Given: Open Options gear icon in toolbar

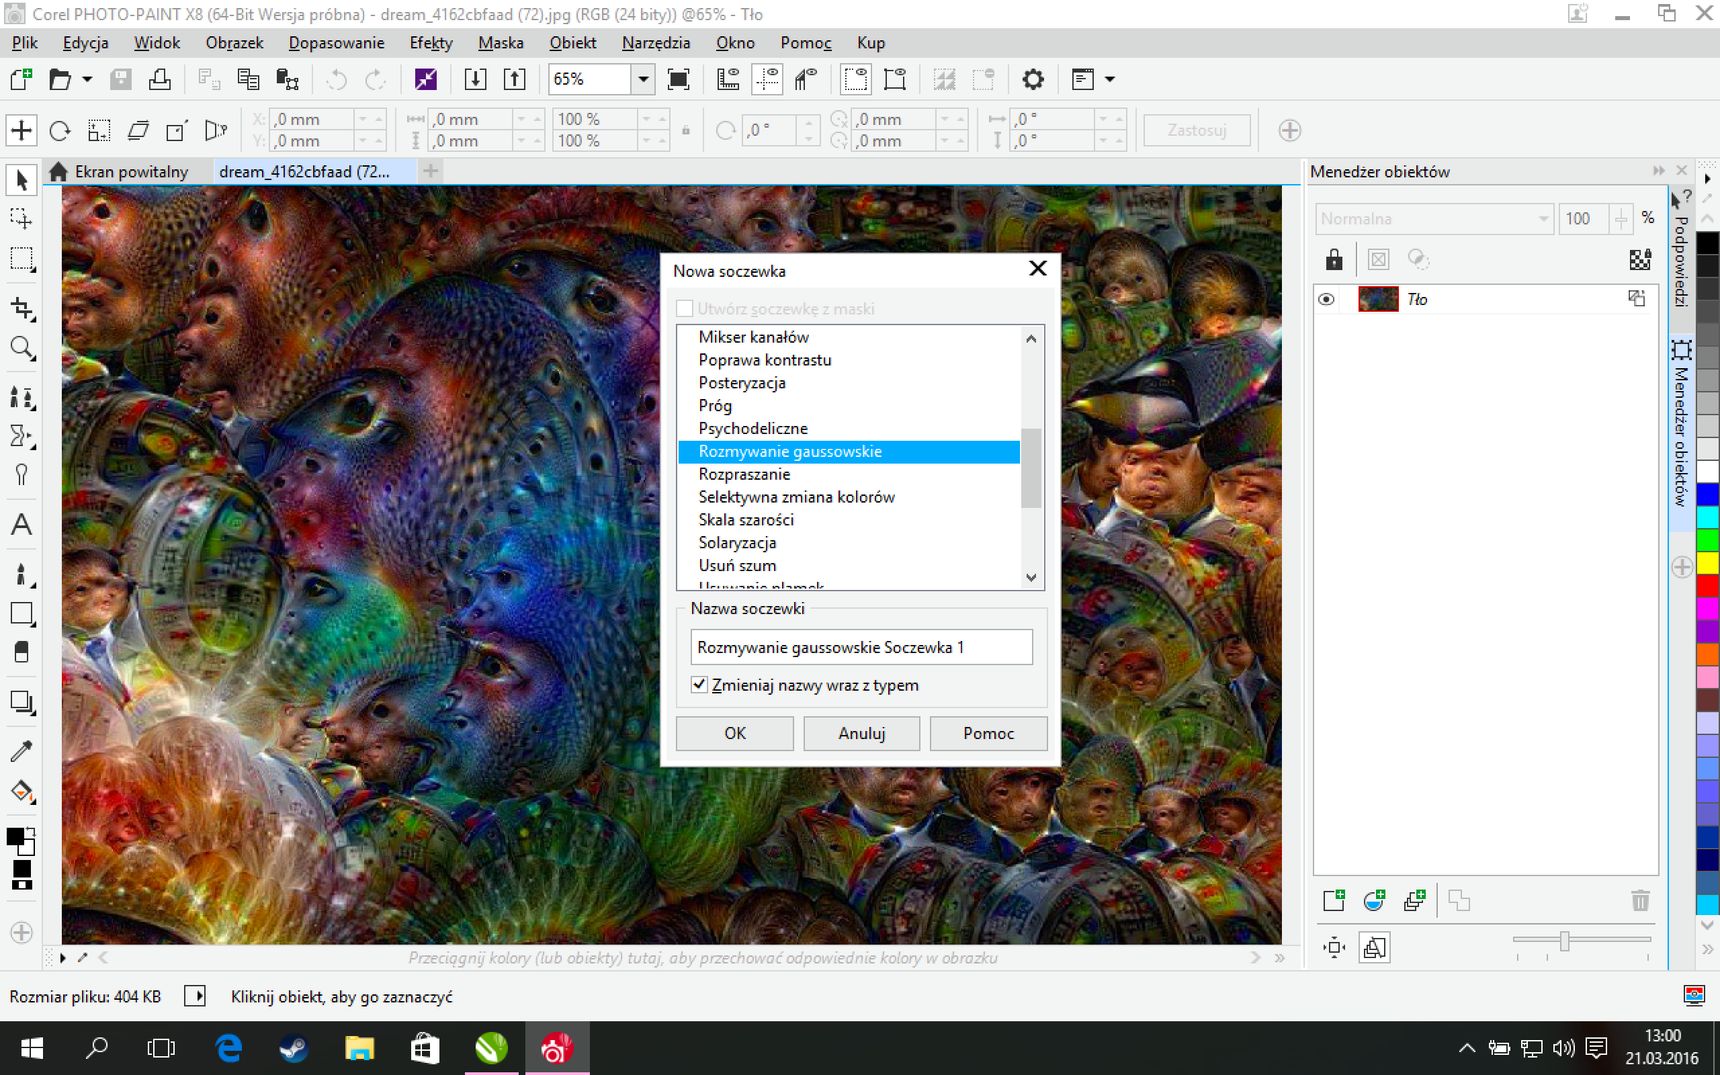Looking at the screenshot, I should [1033, 79].
